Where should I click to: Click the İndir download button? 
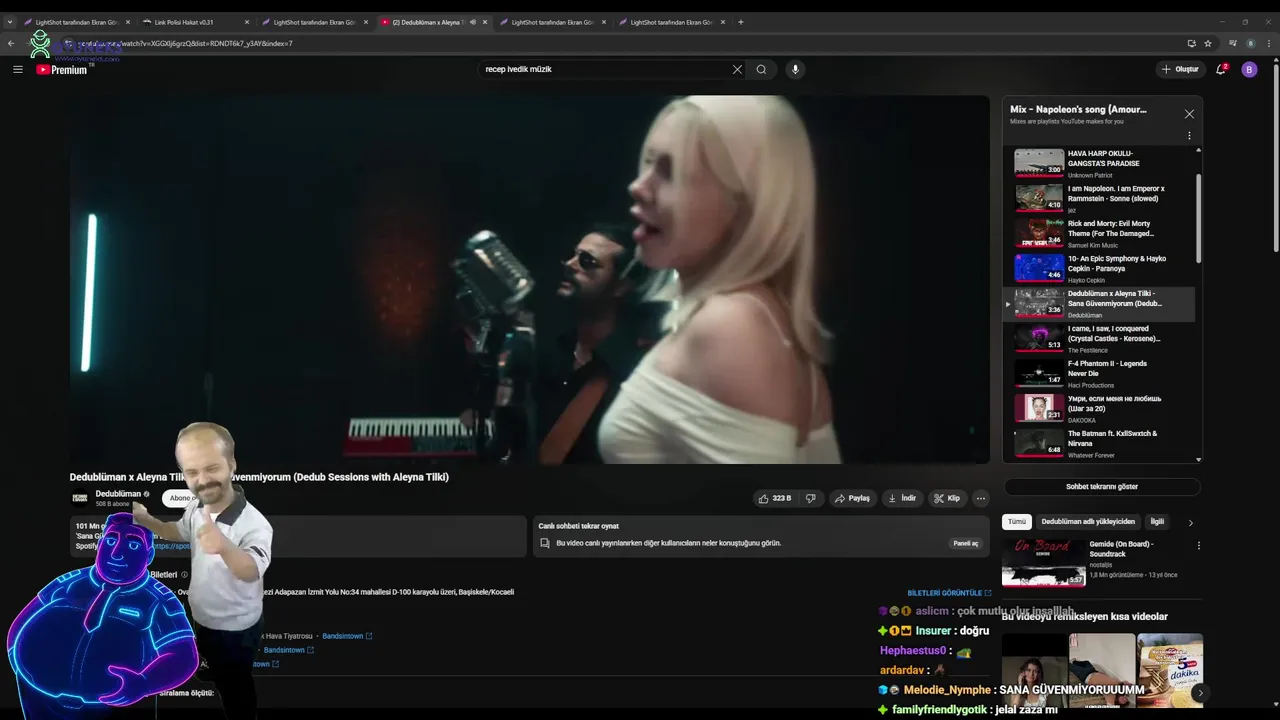(x=901, y=498)
